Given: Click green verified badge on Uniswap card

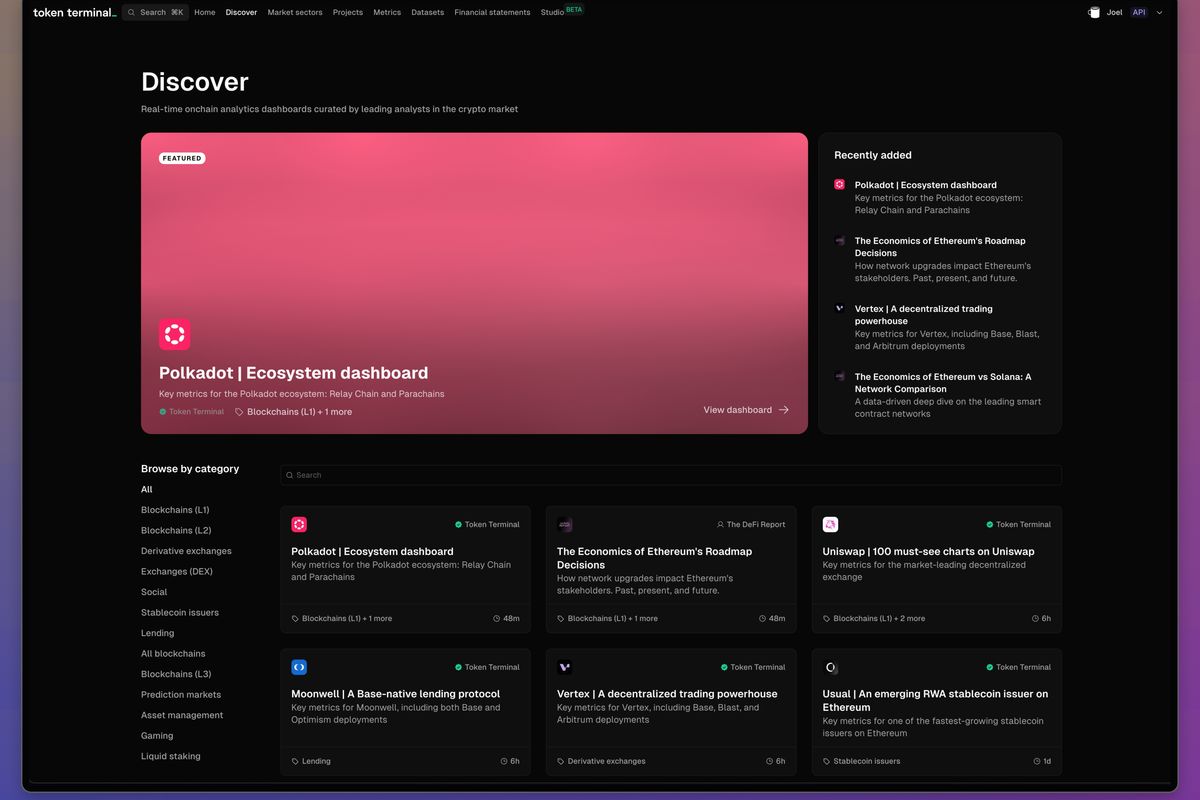Looking at the screenshot, I should click(990, 524).
